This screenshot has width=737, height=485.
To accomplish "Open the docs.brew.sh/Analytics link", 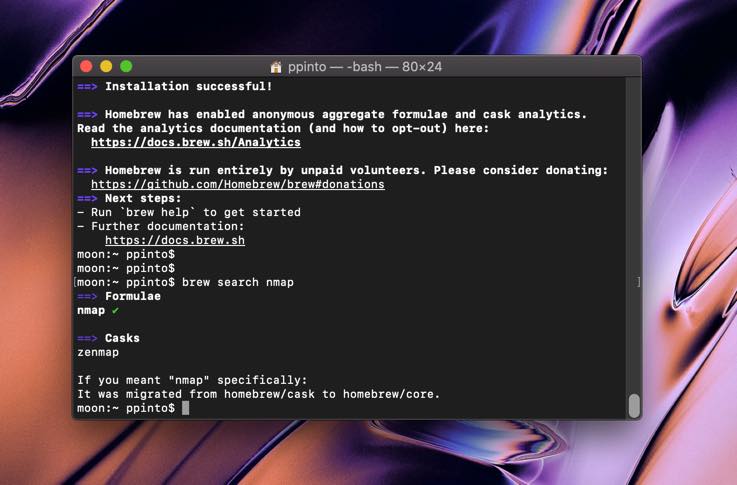I will pyautogui.click(x=195, y=142).
